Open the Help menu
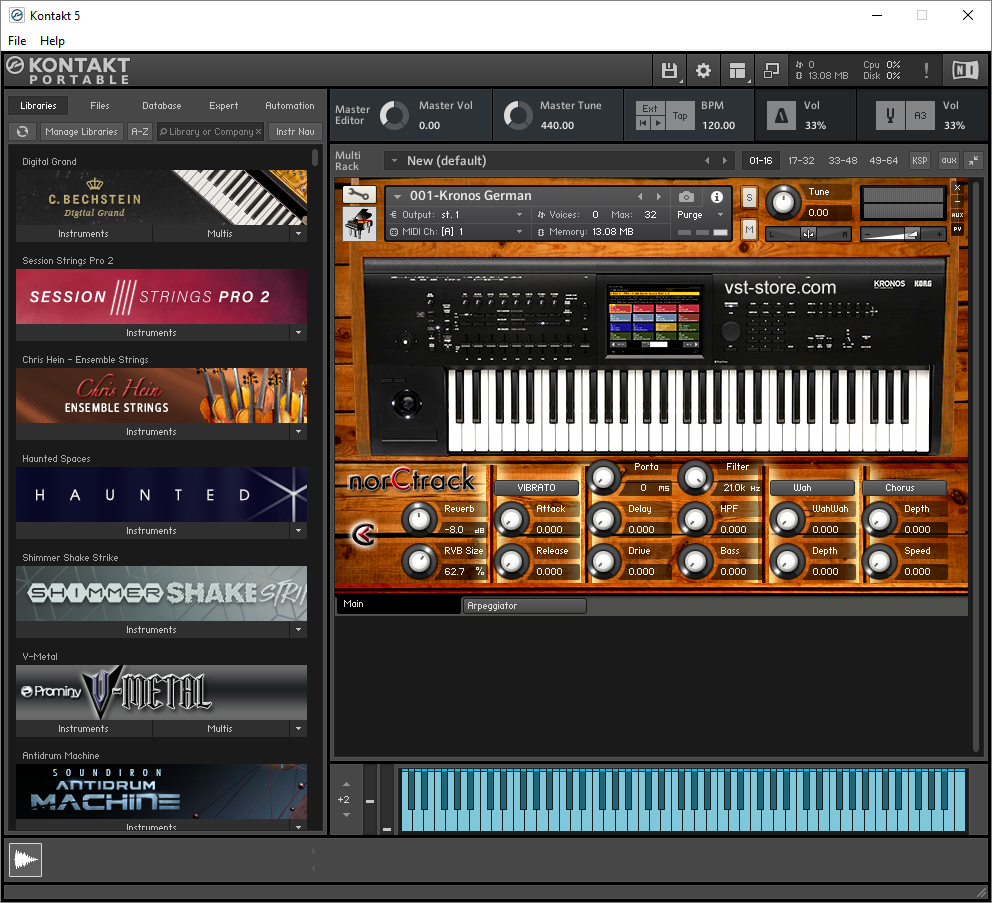992x903 pixels. [52, 40]
